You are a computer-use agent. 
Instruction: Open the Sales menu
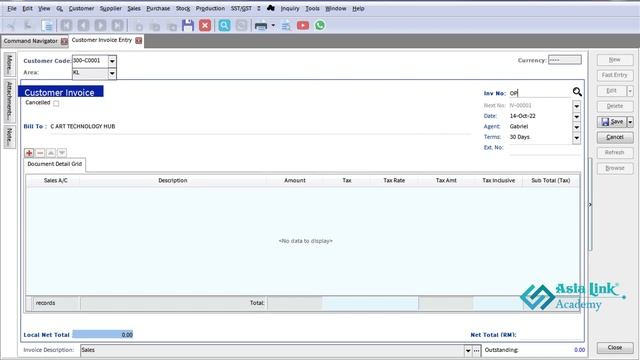pos(133,8)
